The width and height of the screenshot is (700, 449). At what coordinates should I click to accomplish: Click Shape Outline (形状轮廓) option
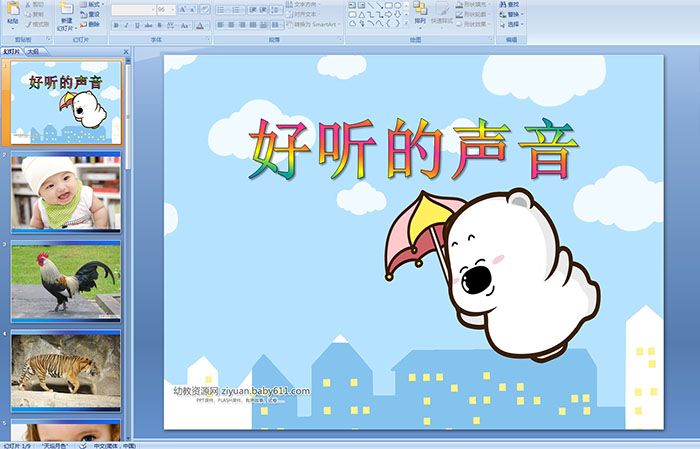pos(474,14)
